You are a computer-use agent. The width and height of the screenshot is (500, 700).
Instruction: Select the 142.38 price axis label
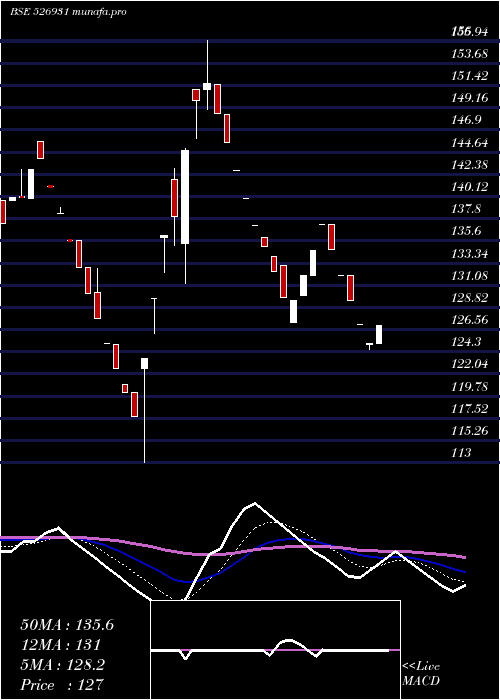469,165
